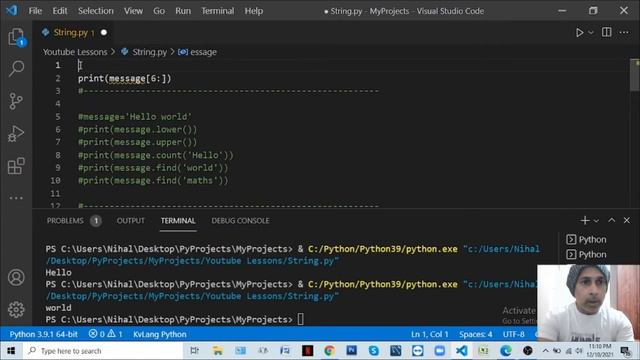Viewport: 640px width, 360px height.
Task: Open the Explorer view in activity bar
Action: 16,37
